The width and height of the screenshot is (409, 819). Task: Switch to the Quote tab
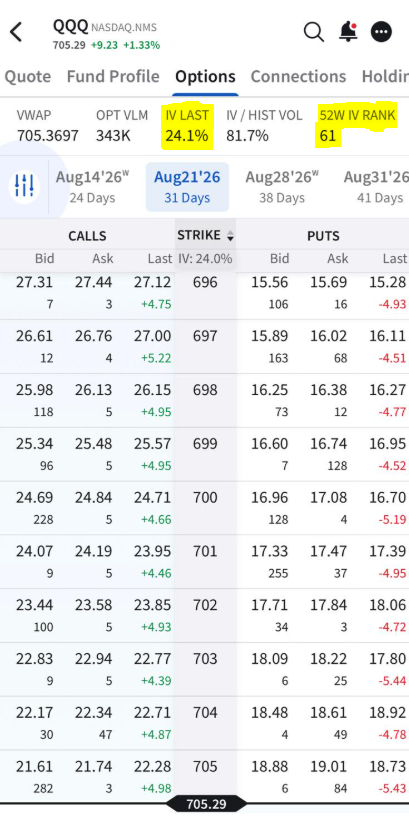point(28,76)
